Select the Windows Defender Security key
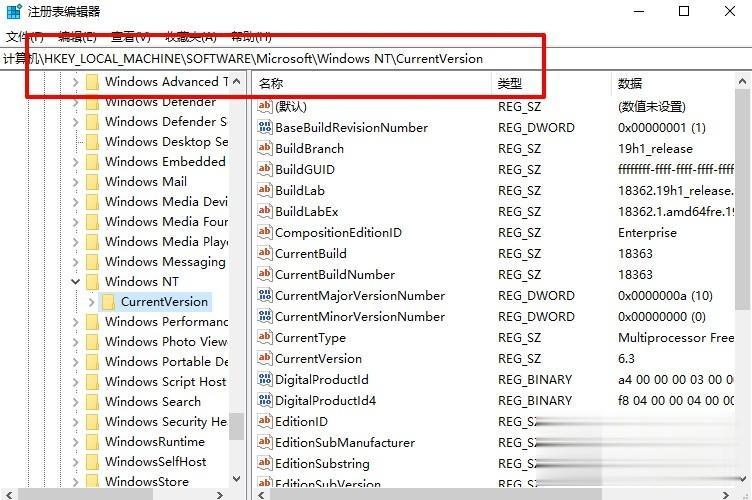 point(166,122)
